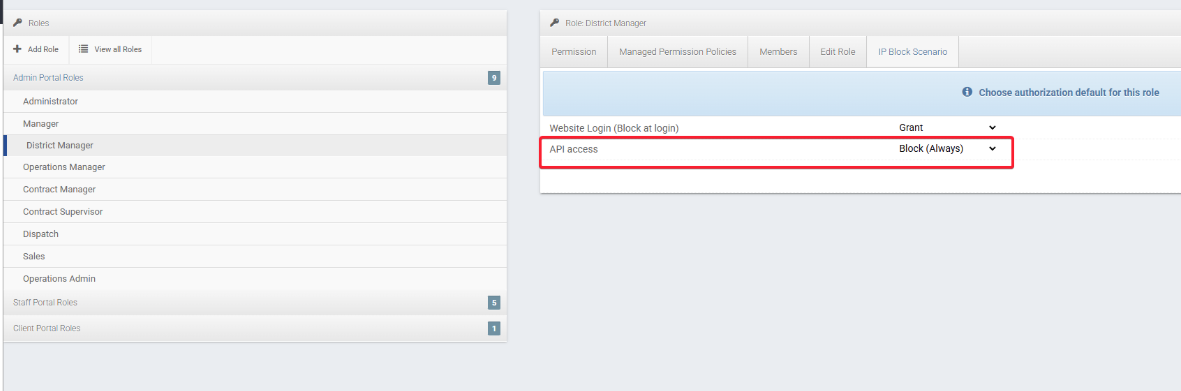Select the IP Block Scenario tab
Image resolution: width=1181 pixels, height=391 pixels.
tap(912, 52)
